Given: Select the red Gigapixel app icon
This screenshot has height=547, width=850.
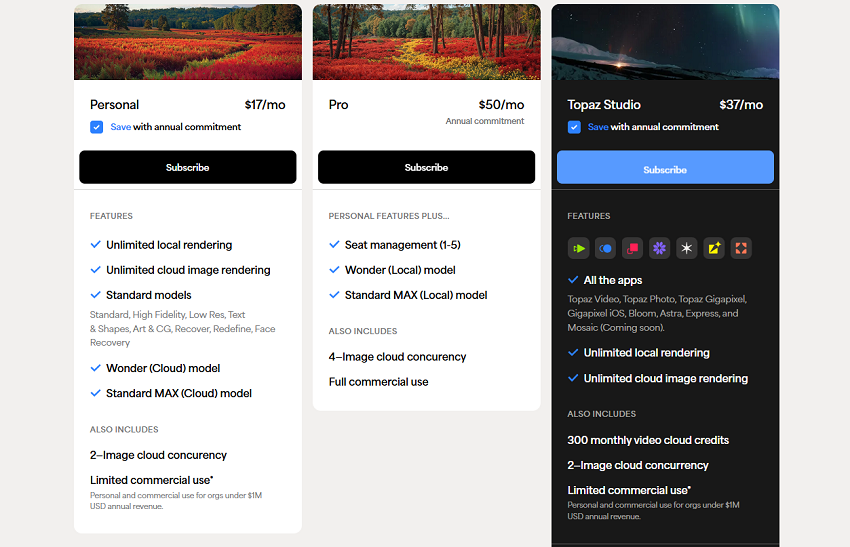Looking at the screenshot, I should 632,248.
